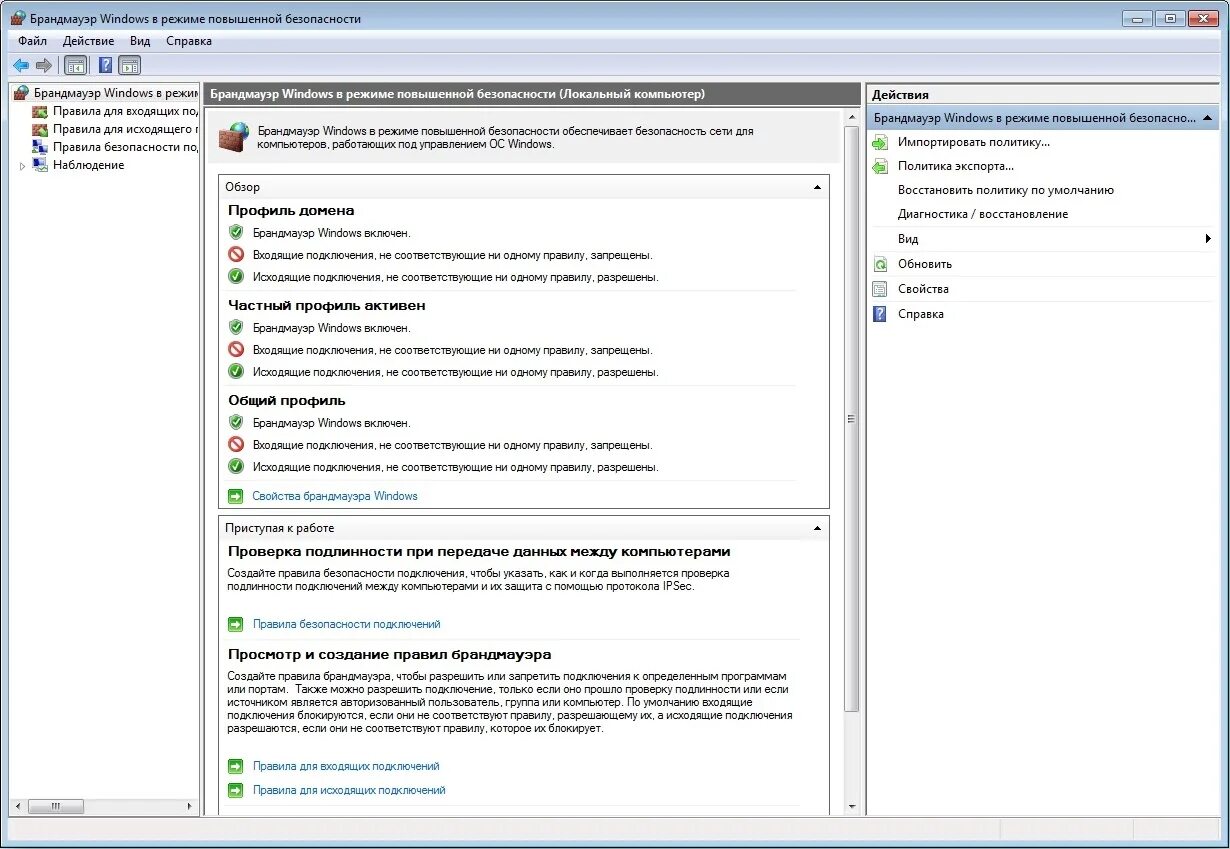Open Правила безопасности подключений link
Viewport: 1230px width, 849px height.
point(346,624)
